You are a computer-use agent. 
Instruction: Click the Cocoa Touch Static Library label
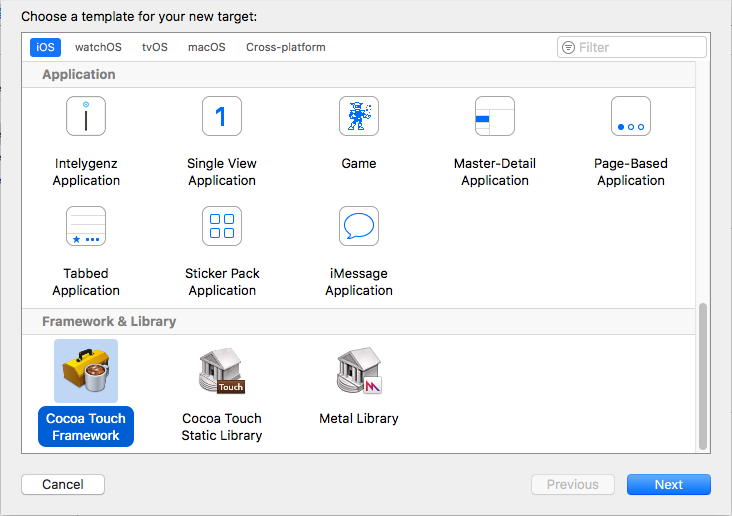click(222, 427)
